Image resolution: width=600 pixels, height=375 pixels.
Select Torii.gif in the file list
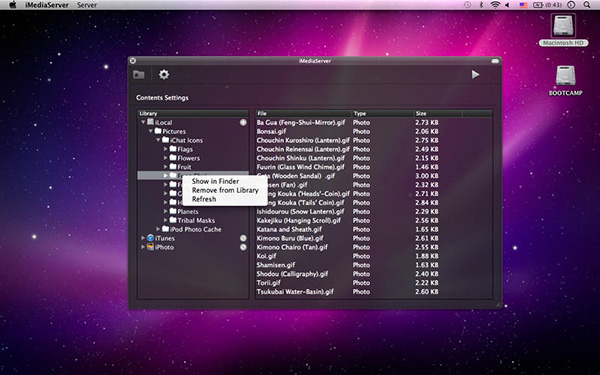click(x=268, y=283)
